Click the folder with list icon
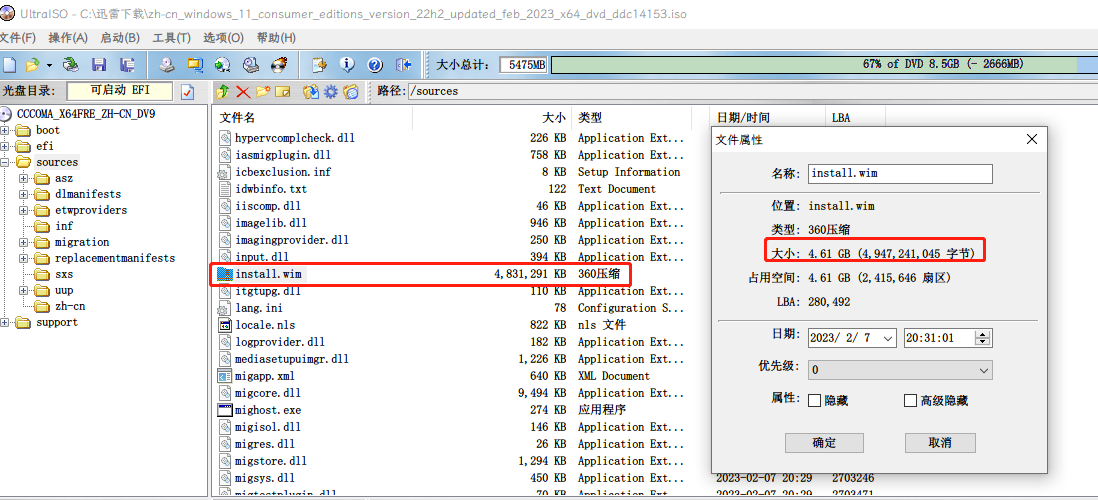The image size is (1098, 500). click(x=351, y=92)
